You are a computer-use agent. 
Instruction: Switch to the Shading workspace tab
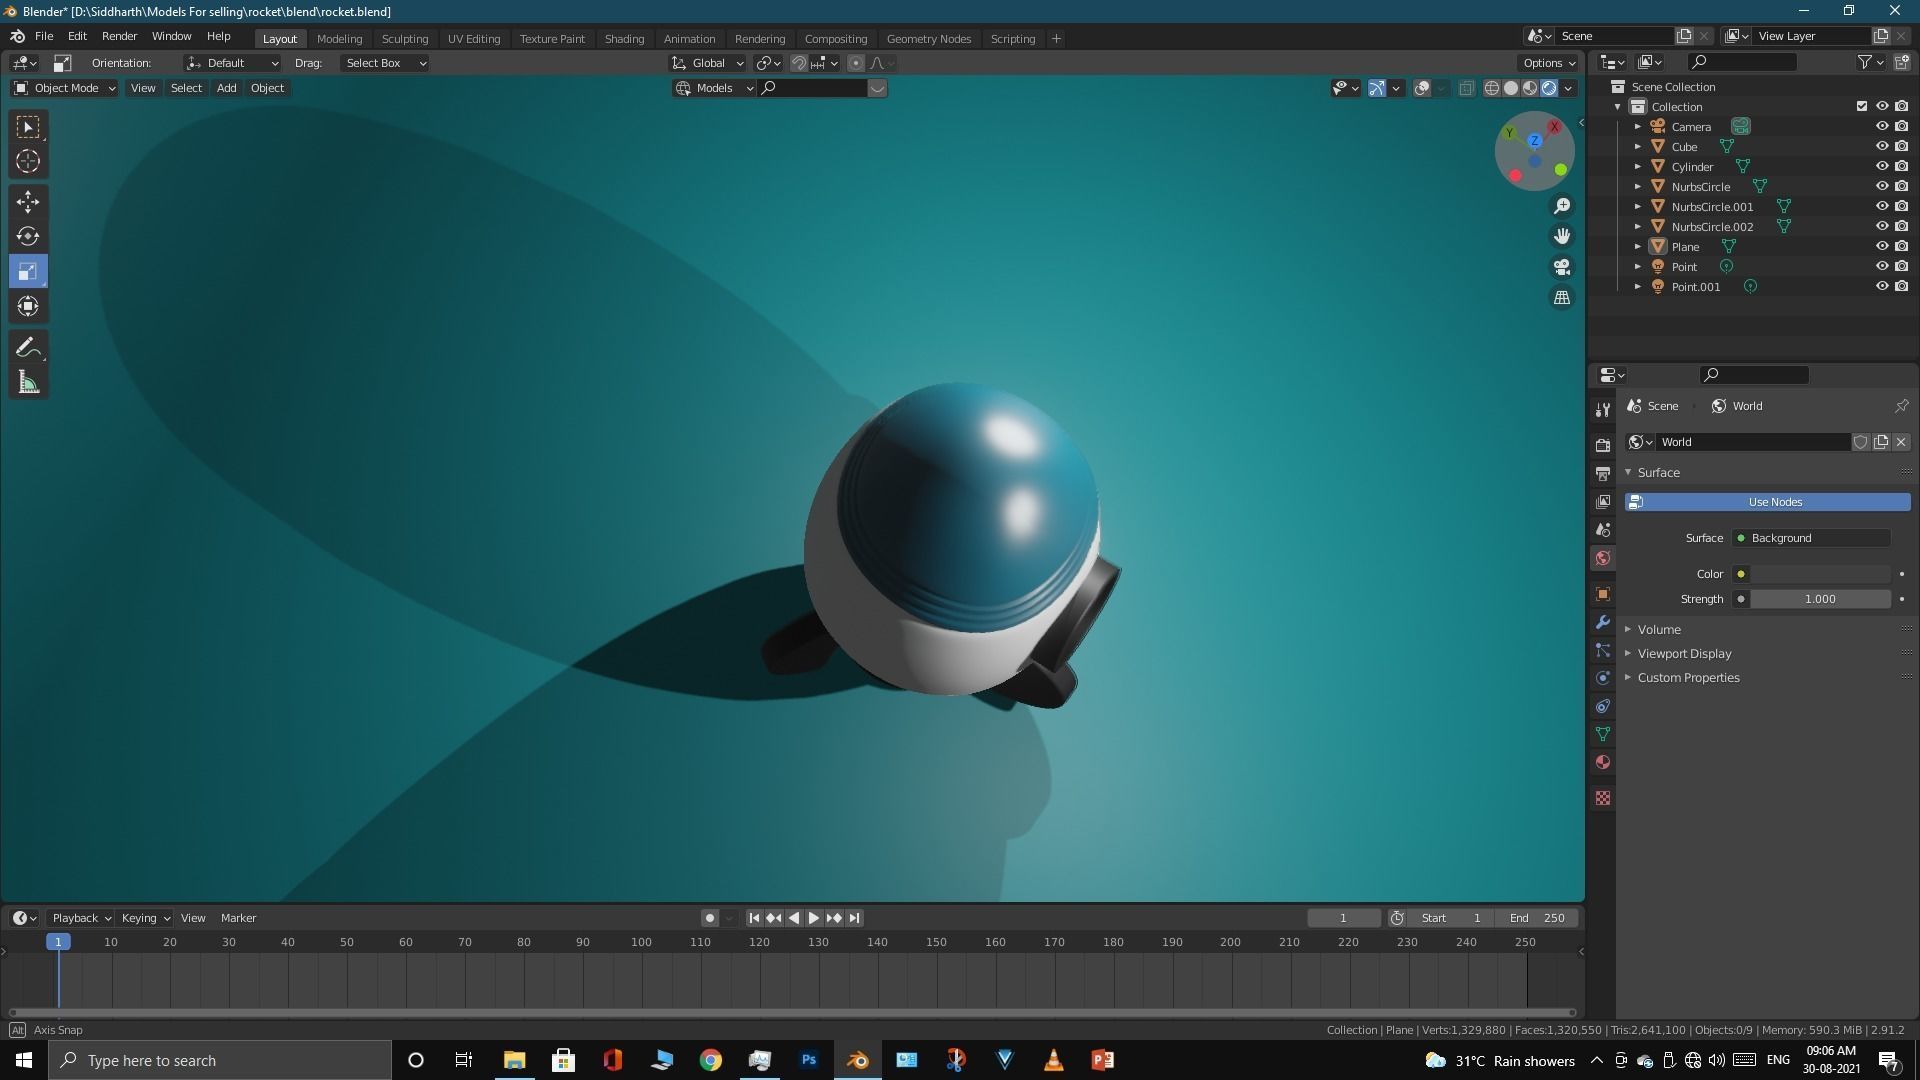click(624, 39)
